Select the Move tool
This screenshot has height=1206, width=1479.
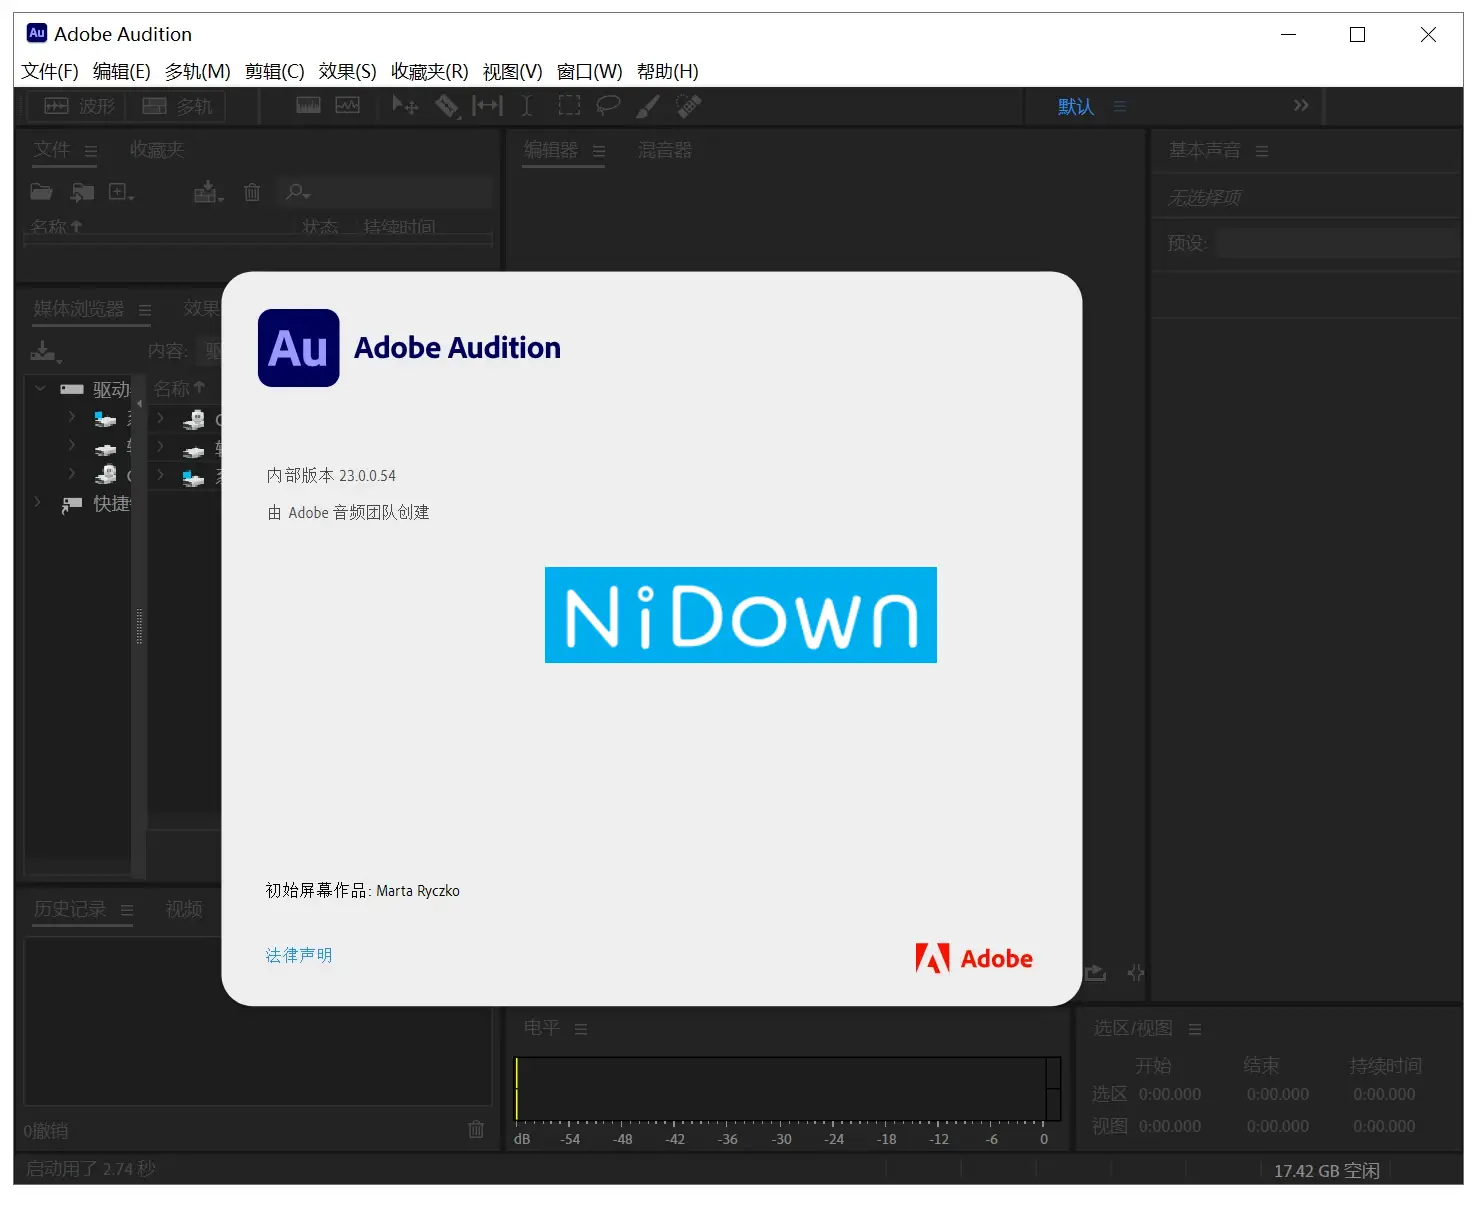click(x=405, y=105)
